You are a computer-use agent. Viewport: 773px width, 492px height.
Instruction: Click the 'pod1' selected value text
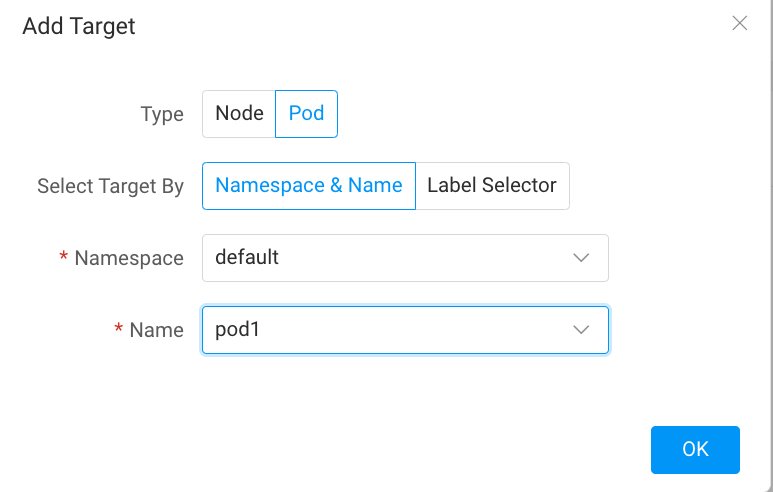click(x=236, y=330)
